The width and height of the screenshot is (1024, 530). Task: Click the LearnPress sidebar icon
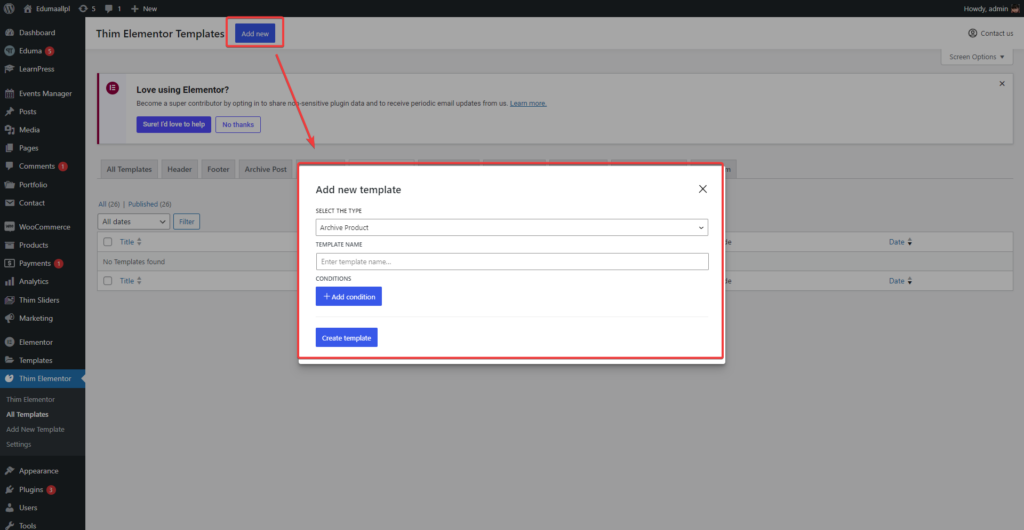[x=9, y=69]
